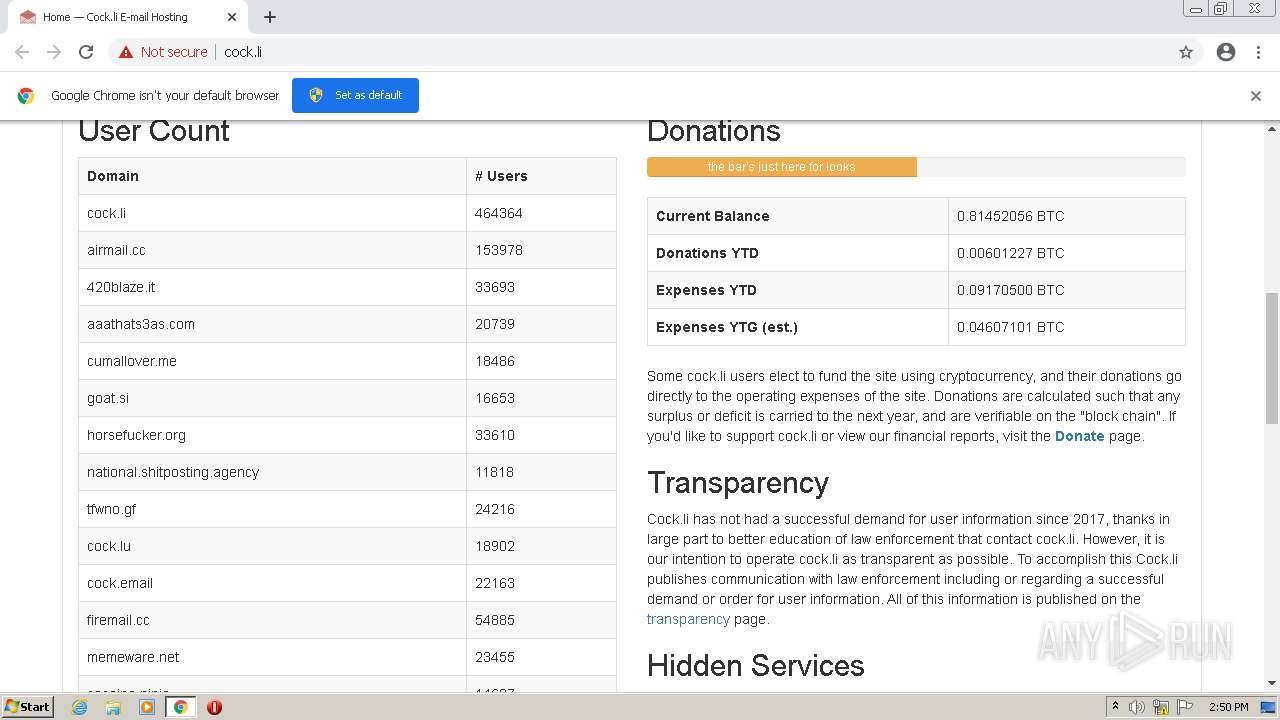Click the donations progress bar
The width and height of the screenshot is (1280, 720).
(916, 167)
